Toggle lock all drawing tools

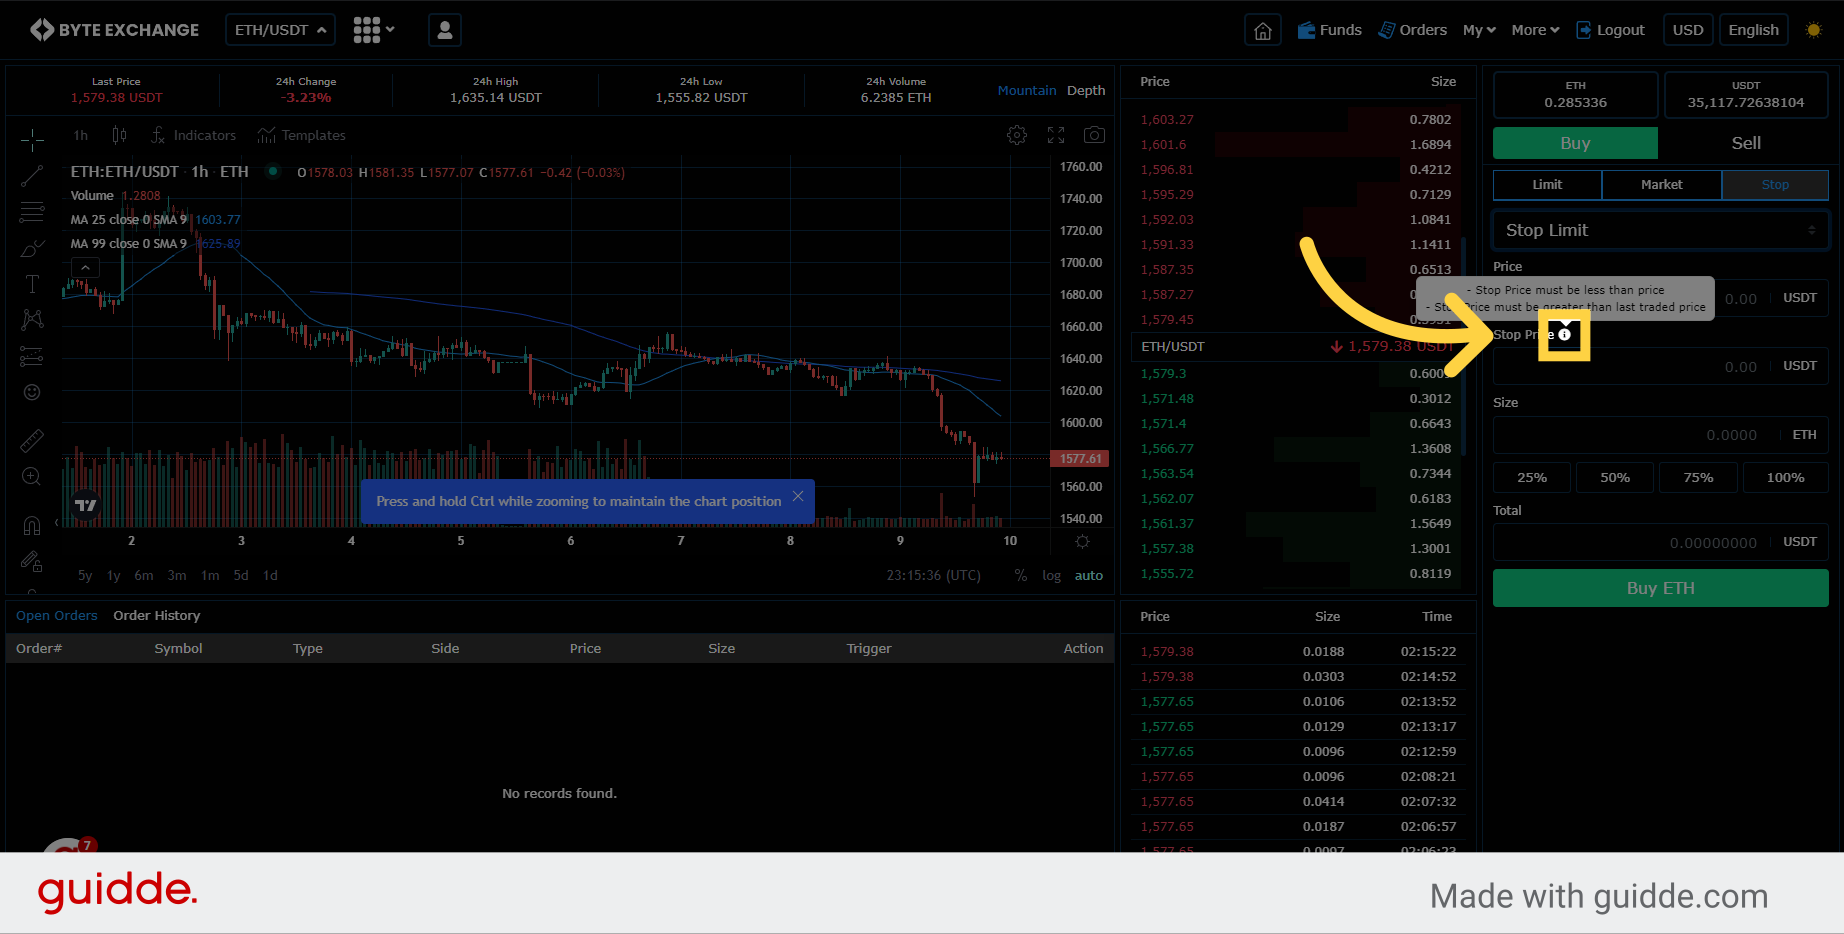[x=32, y=562]
